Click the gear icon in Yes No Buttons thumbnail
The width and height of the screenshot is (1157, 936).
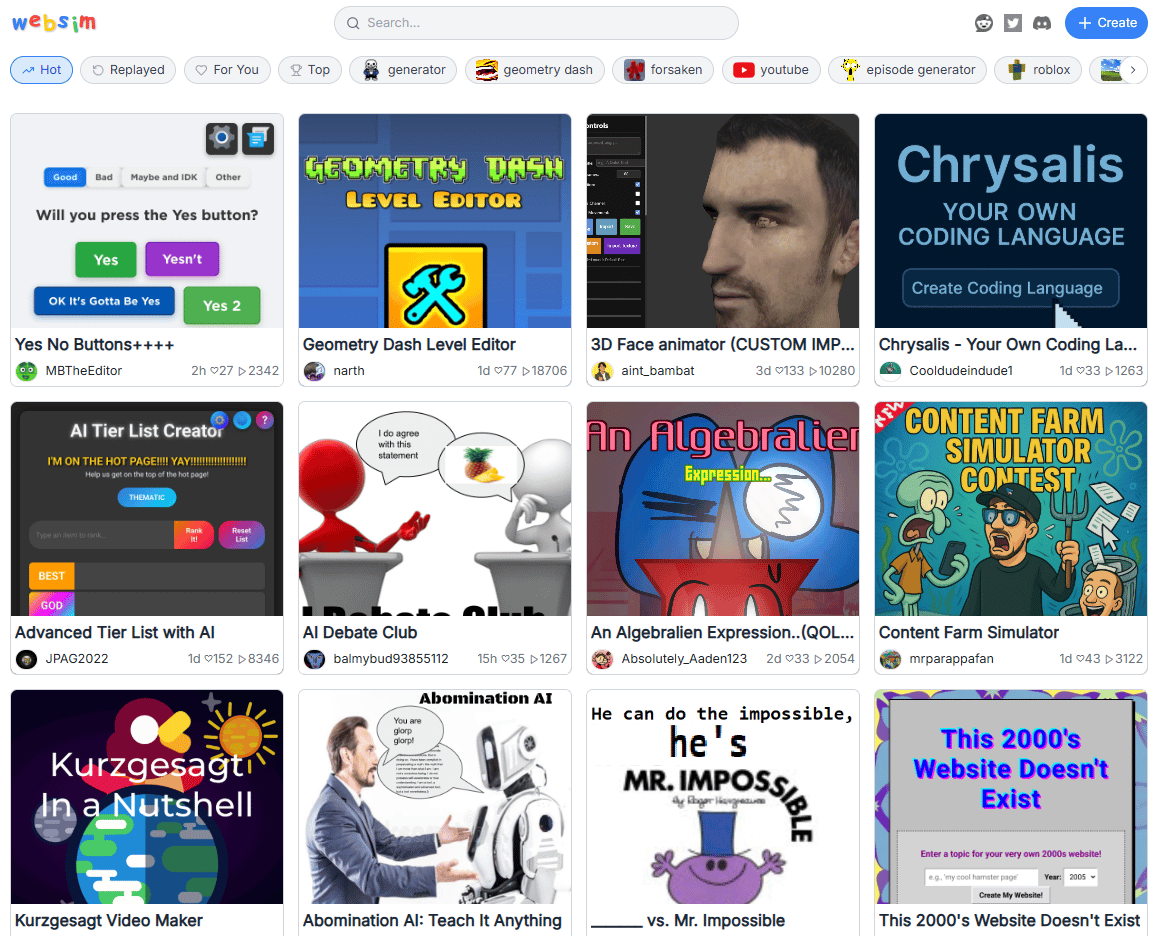221,138
